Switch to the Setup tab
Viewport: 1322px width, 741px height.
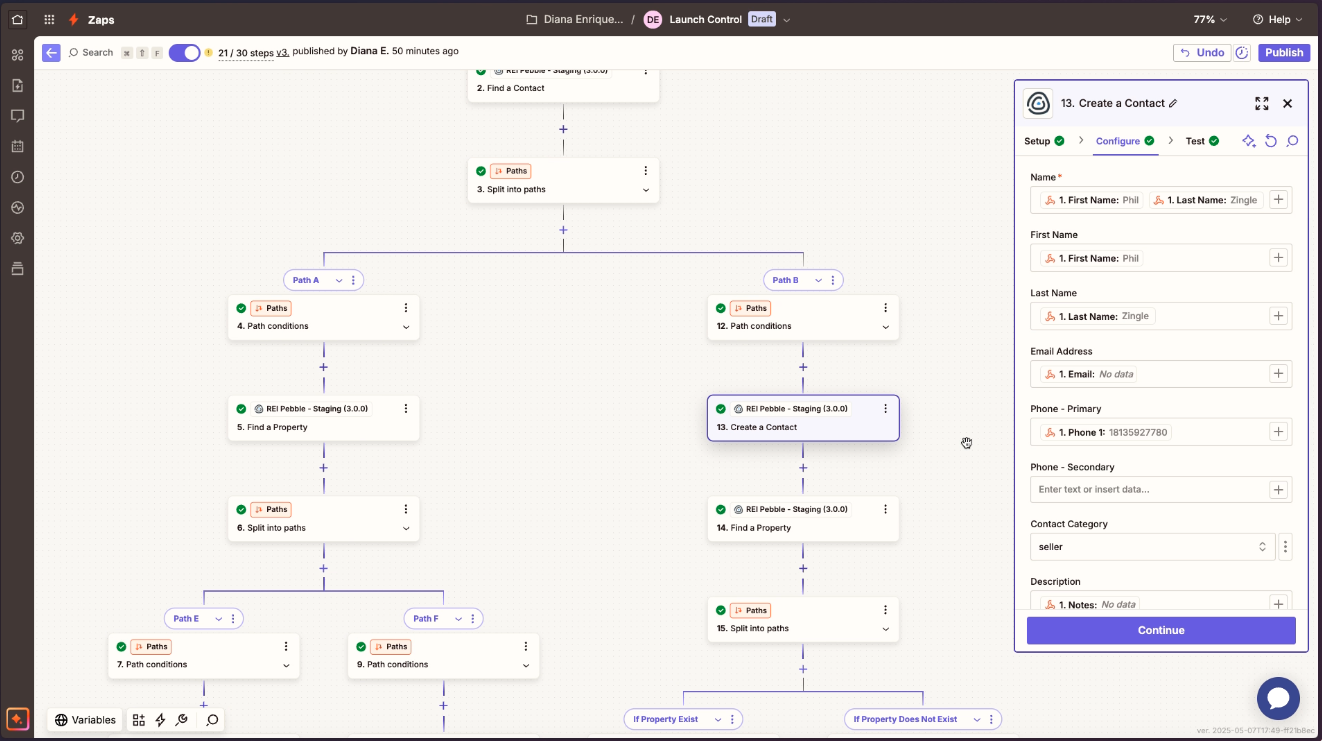pyautogui.click(x=1044, y=141)
